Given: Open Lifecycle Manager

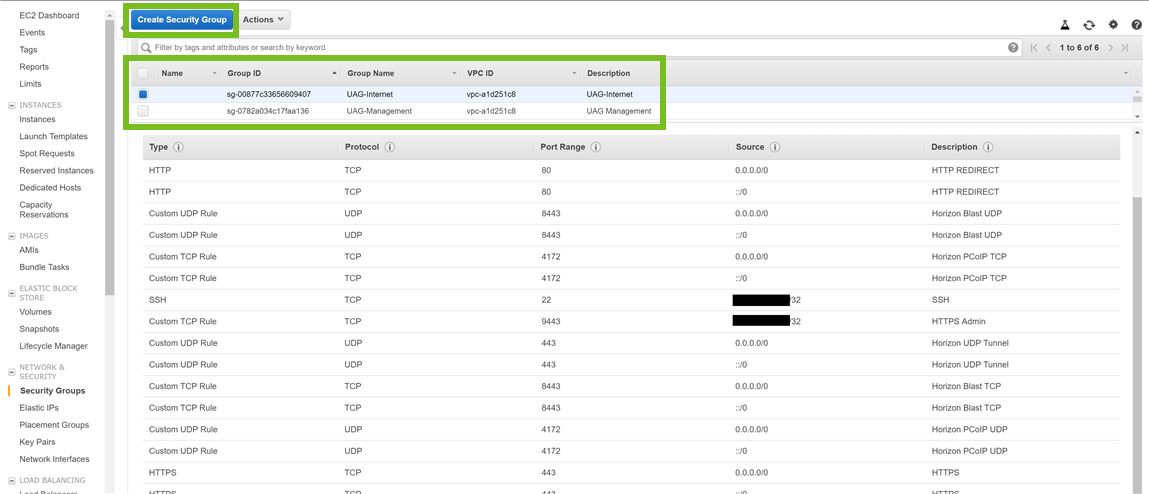Looking at the screenshot, I should pos(53,346).
